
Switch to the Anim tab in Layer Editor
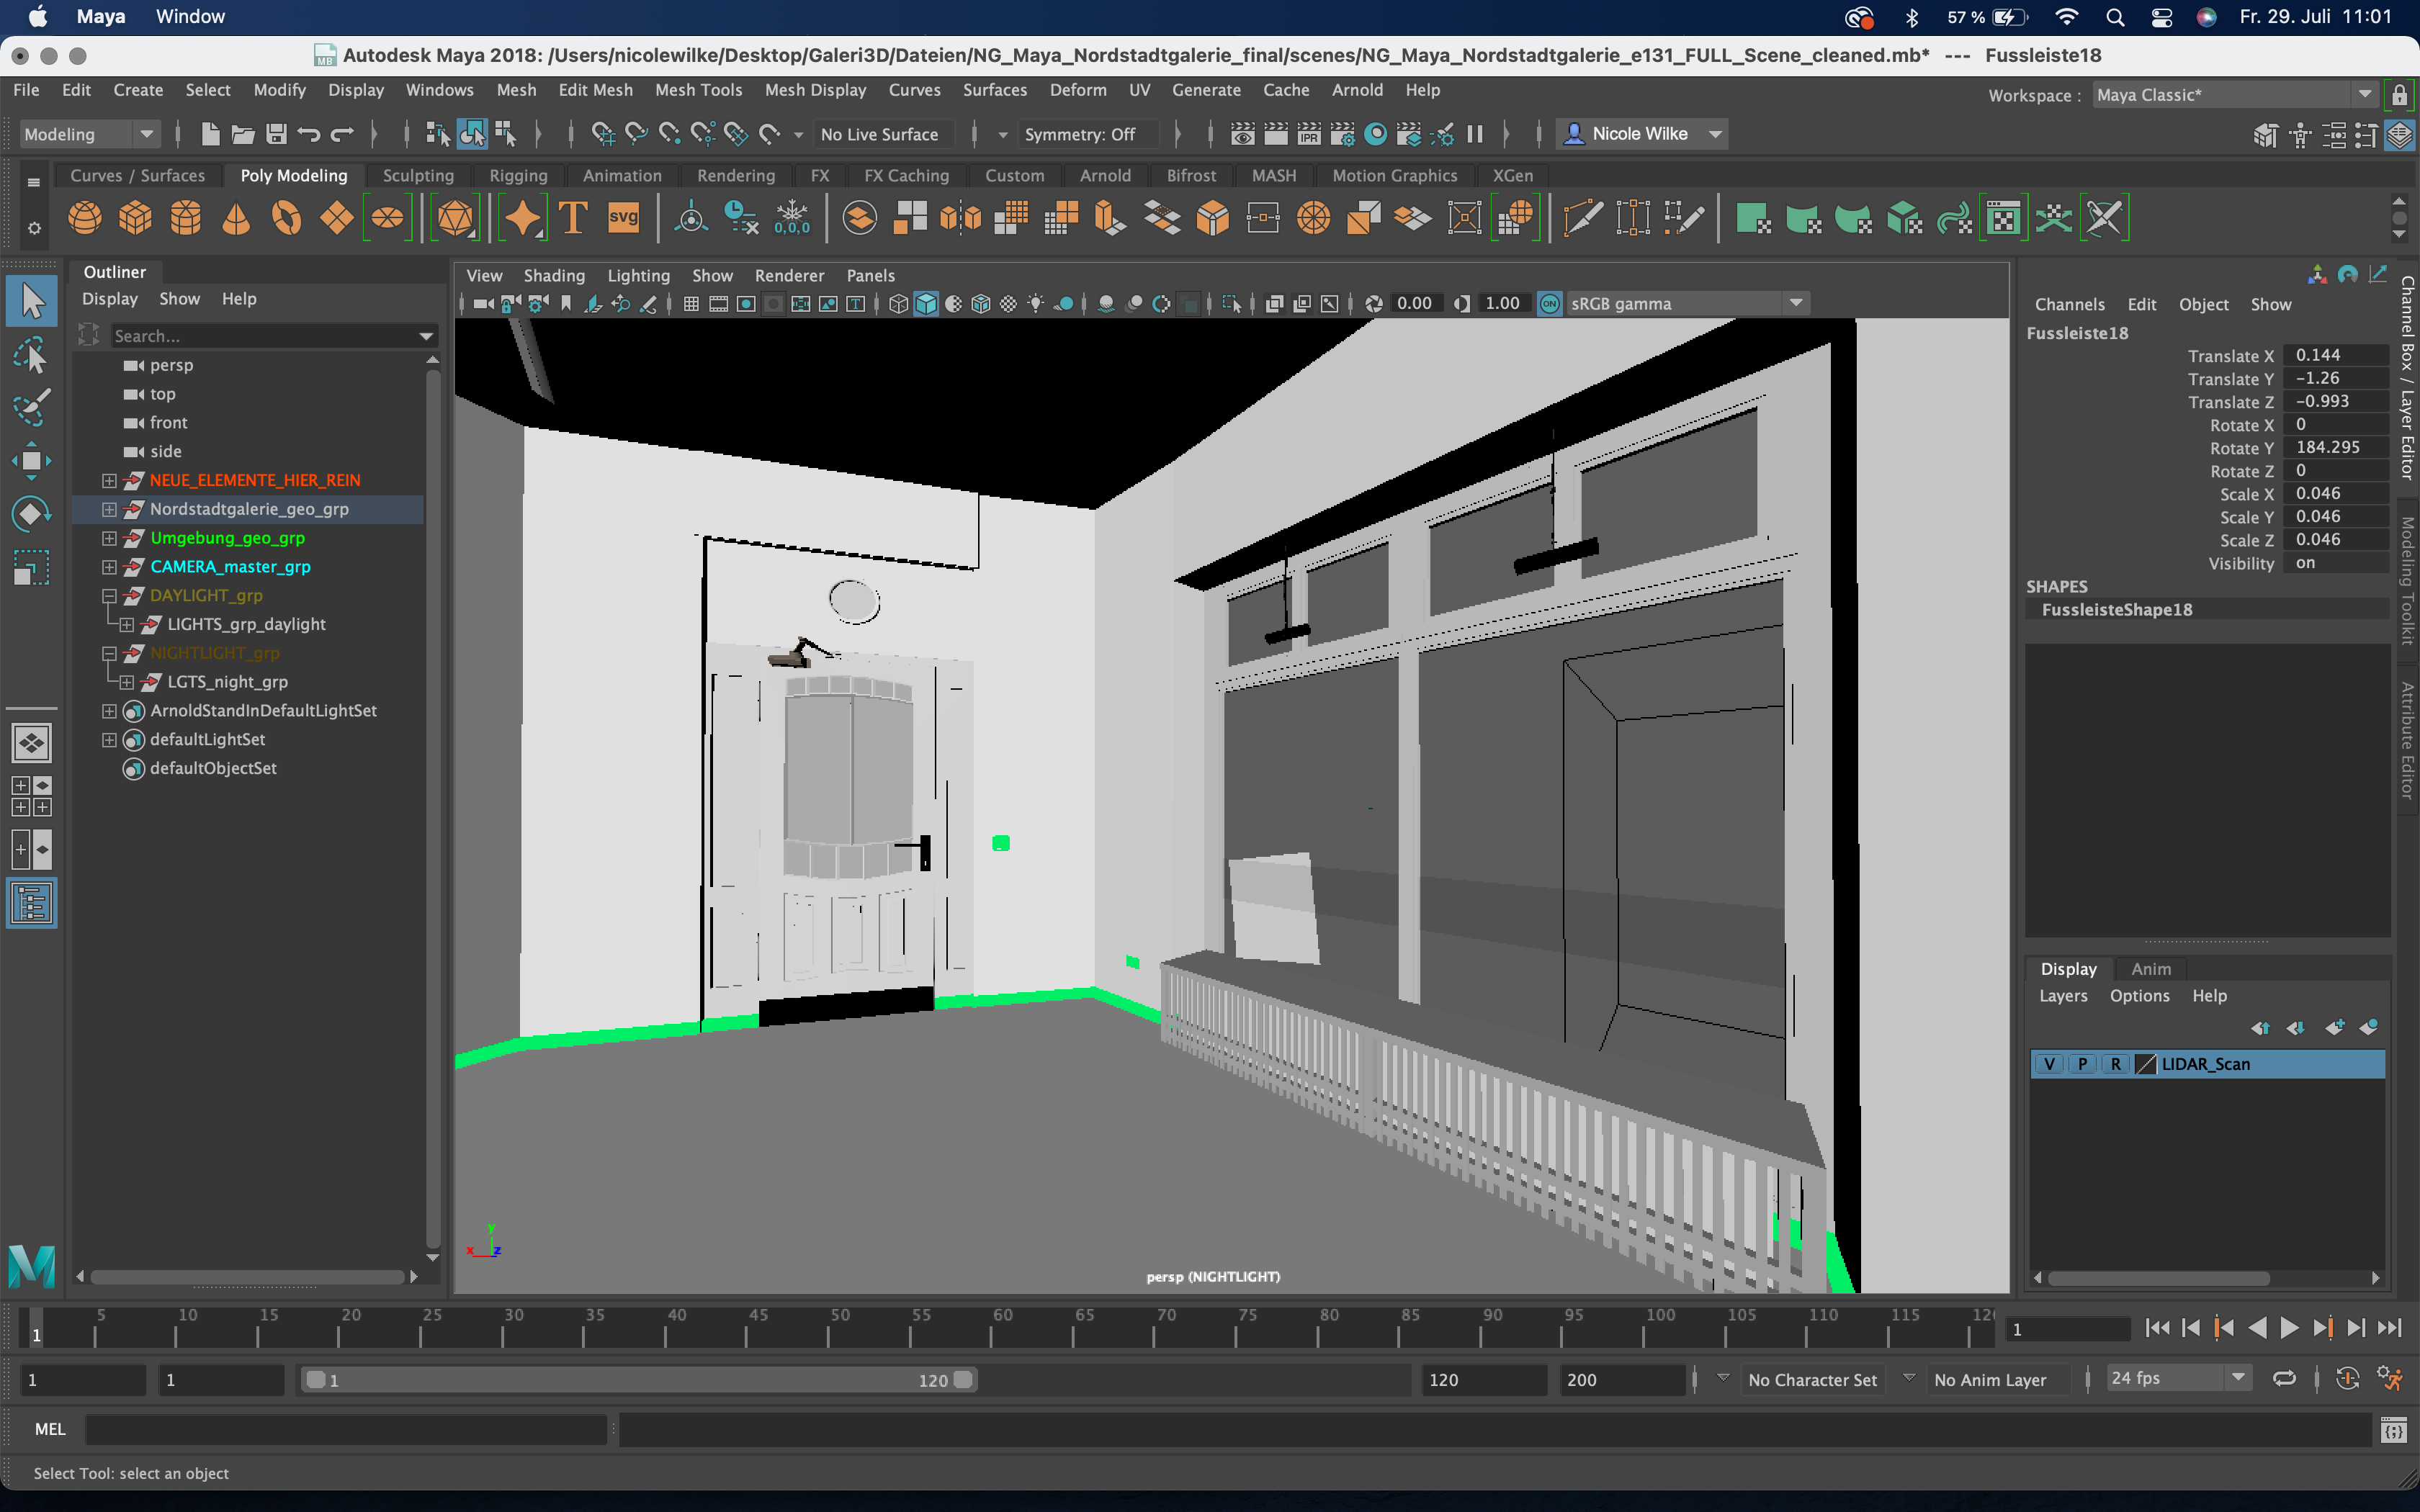2150,968
